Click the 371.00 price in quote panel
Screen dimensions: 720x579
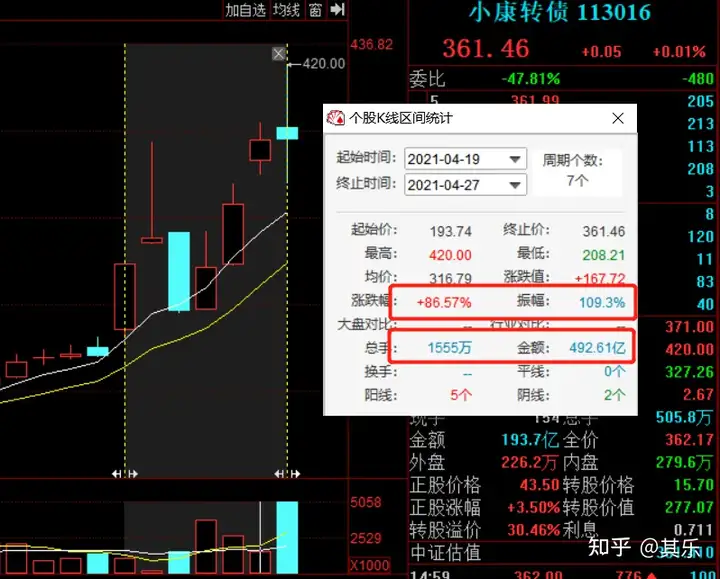[x=689, y=327]
